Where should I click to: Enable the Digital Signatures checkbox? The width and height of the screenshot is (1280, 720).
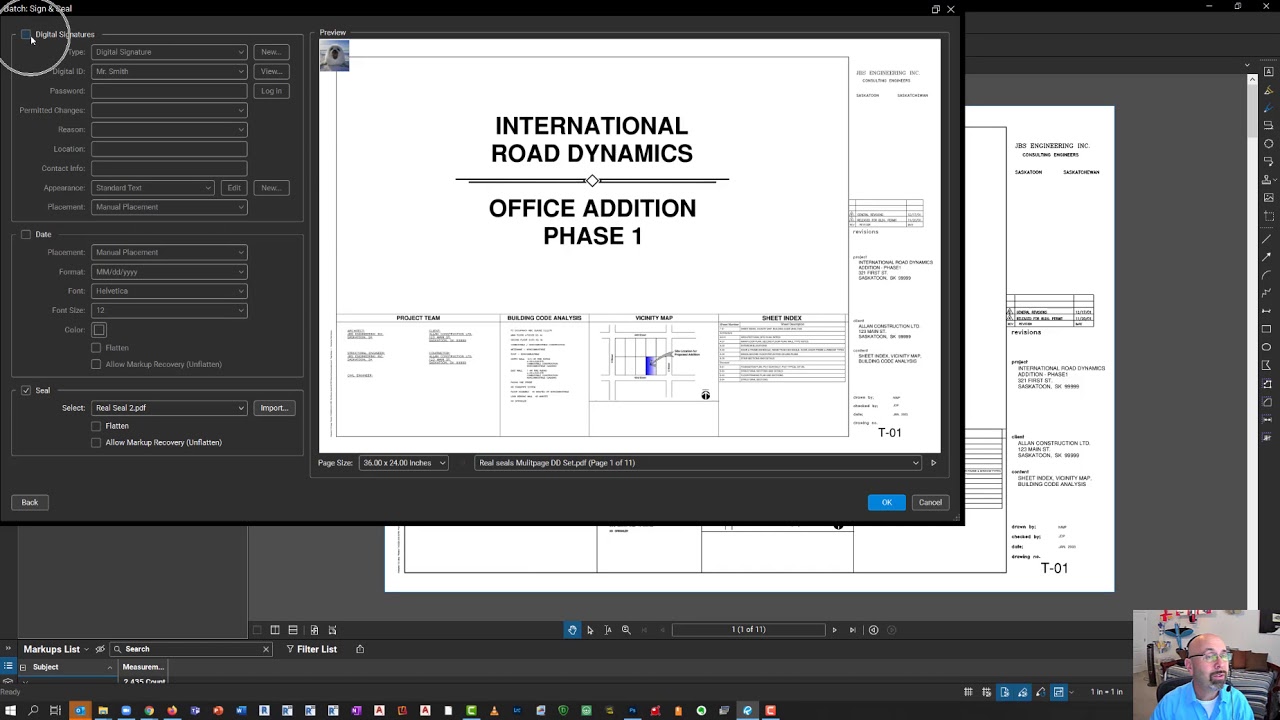[26, 34]
